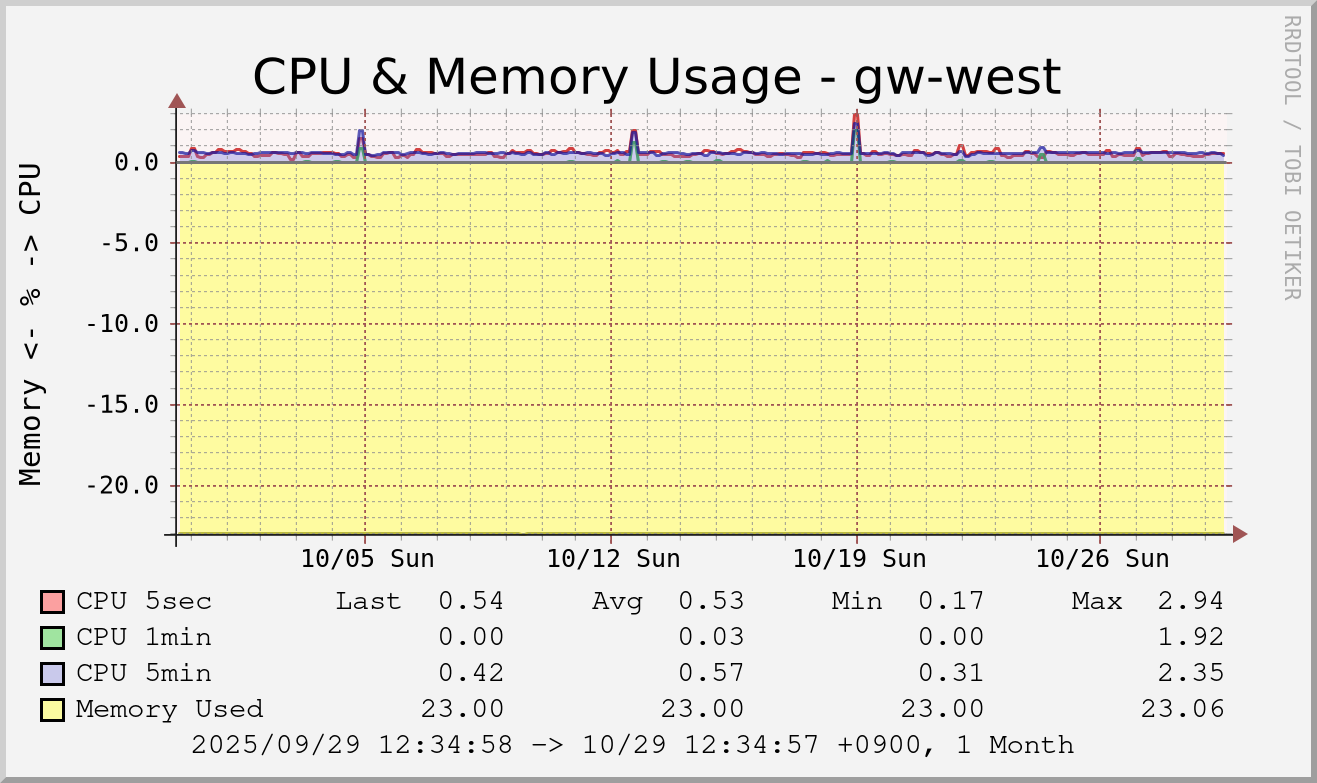1317x783 pixels.
Task: Click the Memory Used max value 23.06
Action: pos(1182,710)
